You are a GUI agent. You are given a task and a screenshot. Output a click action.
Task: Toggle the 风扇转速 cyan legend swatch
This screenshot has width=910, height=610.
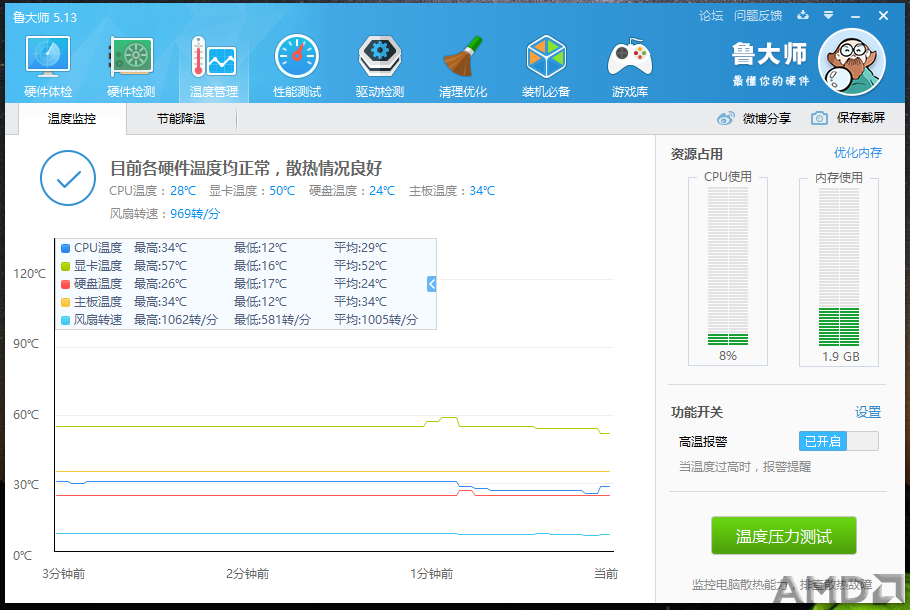click(66, 320)
